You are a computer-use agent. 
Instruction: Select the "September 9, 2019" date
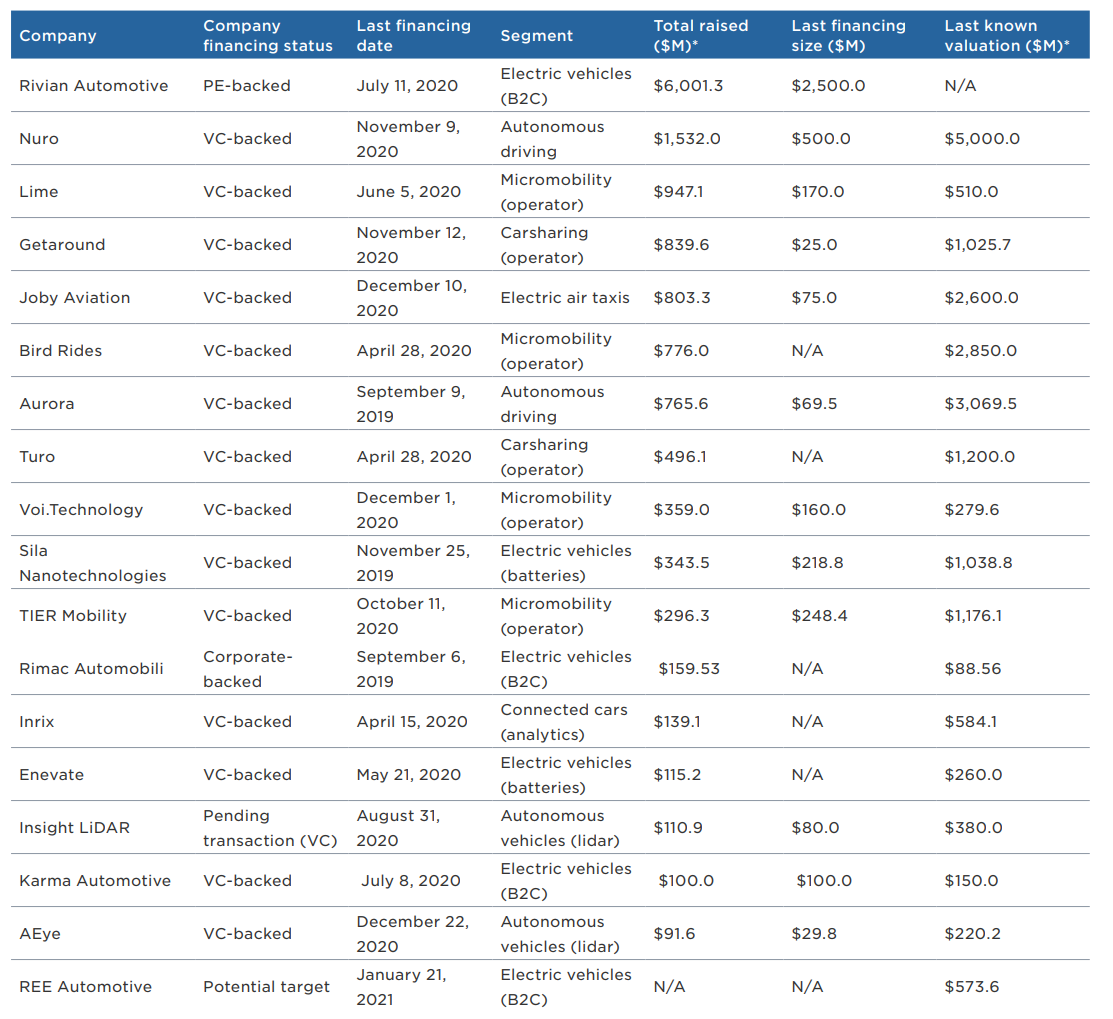(x=411, y=404)
